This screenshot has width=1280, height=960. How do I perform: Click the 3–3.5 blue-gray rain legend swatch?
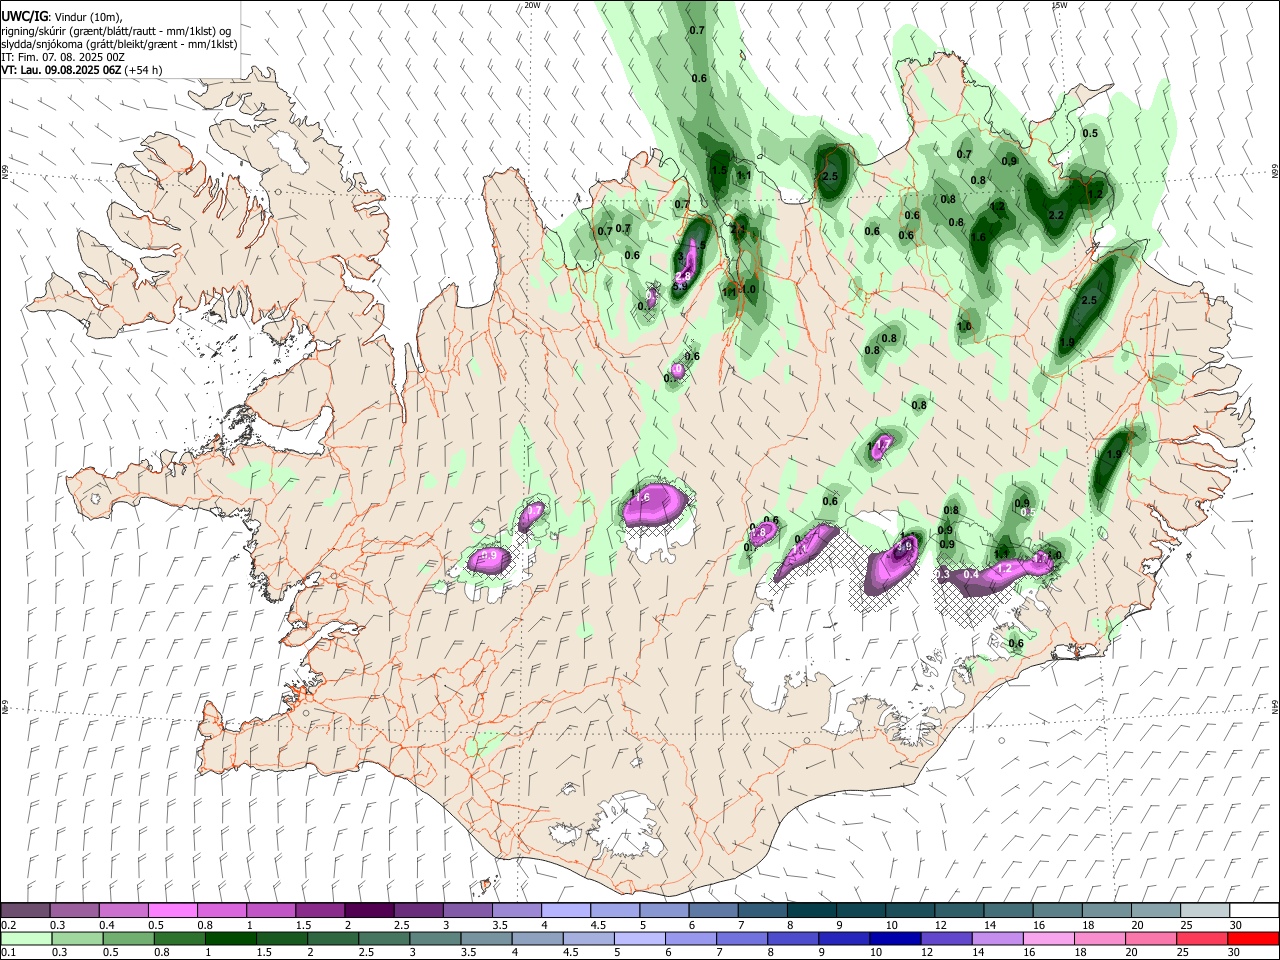pos(435,938)
